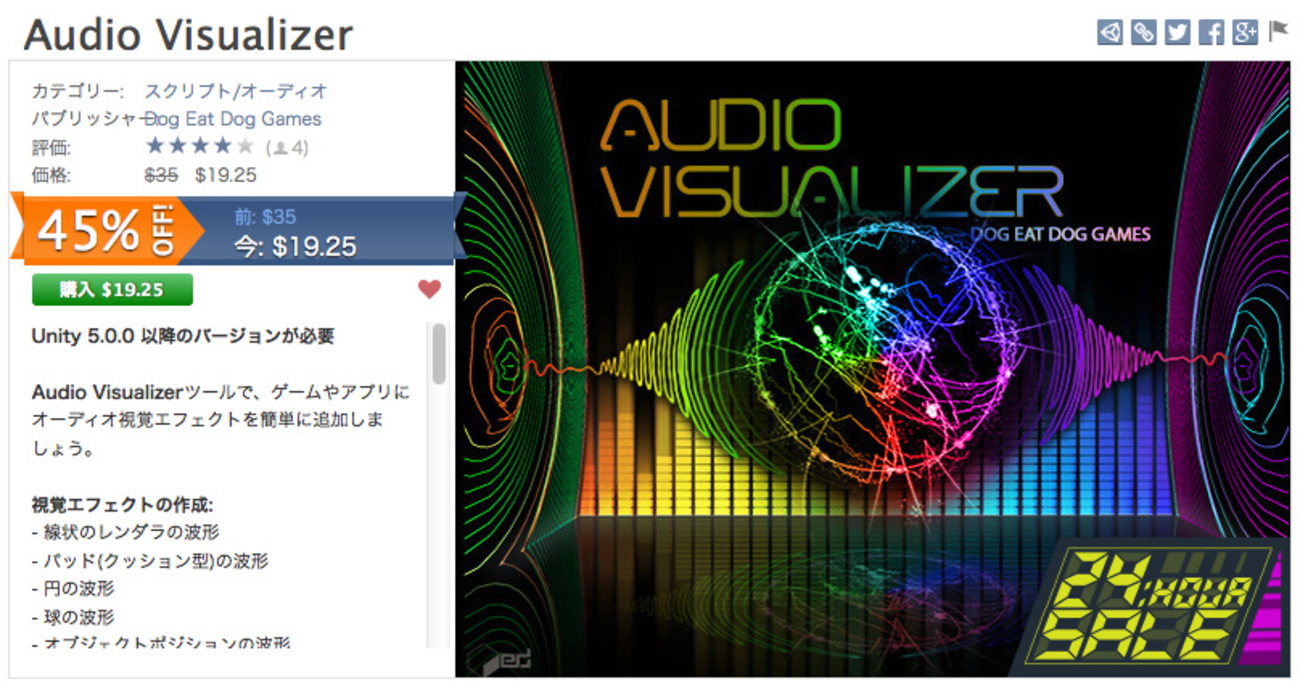Share the asset on Google Plus
The image size is (1300, 687).
[x=1245, y=32]
